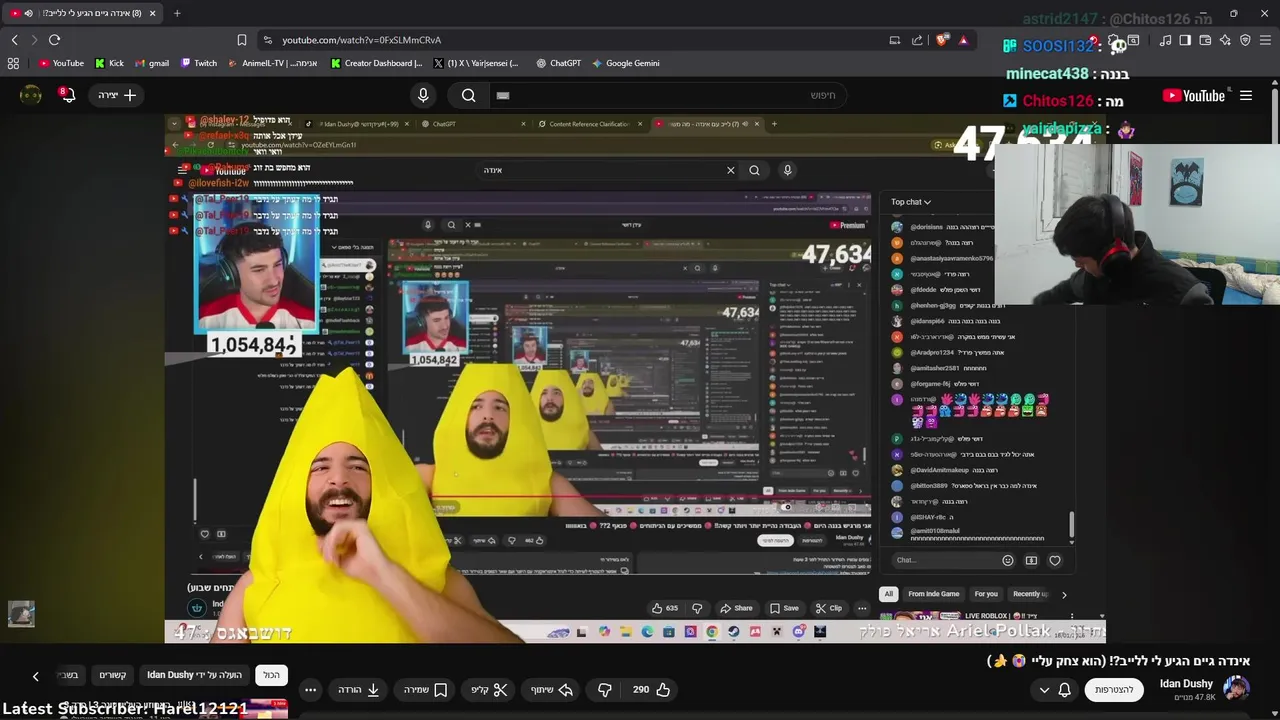Open the ChatGPT bookmark
The height and width of the screenshot is (720, 1280).
click(x=558, y=63)
